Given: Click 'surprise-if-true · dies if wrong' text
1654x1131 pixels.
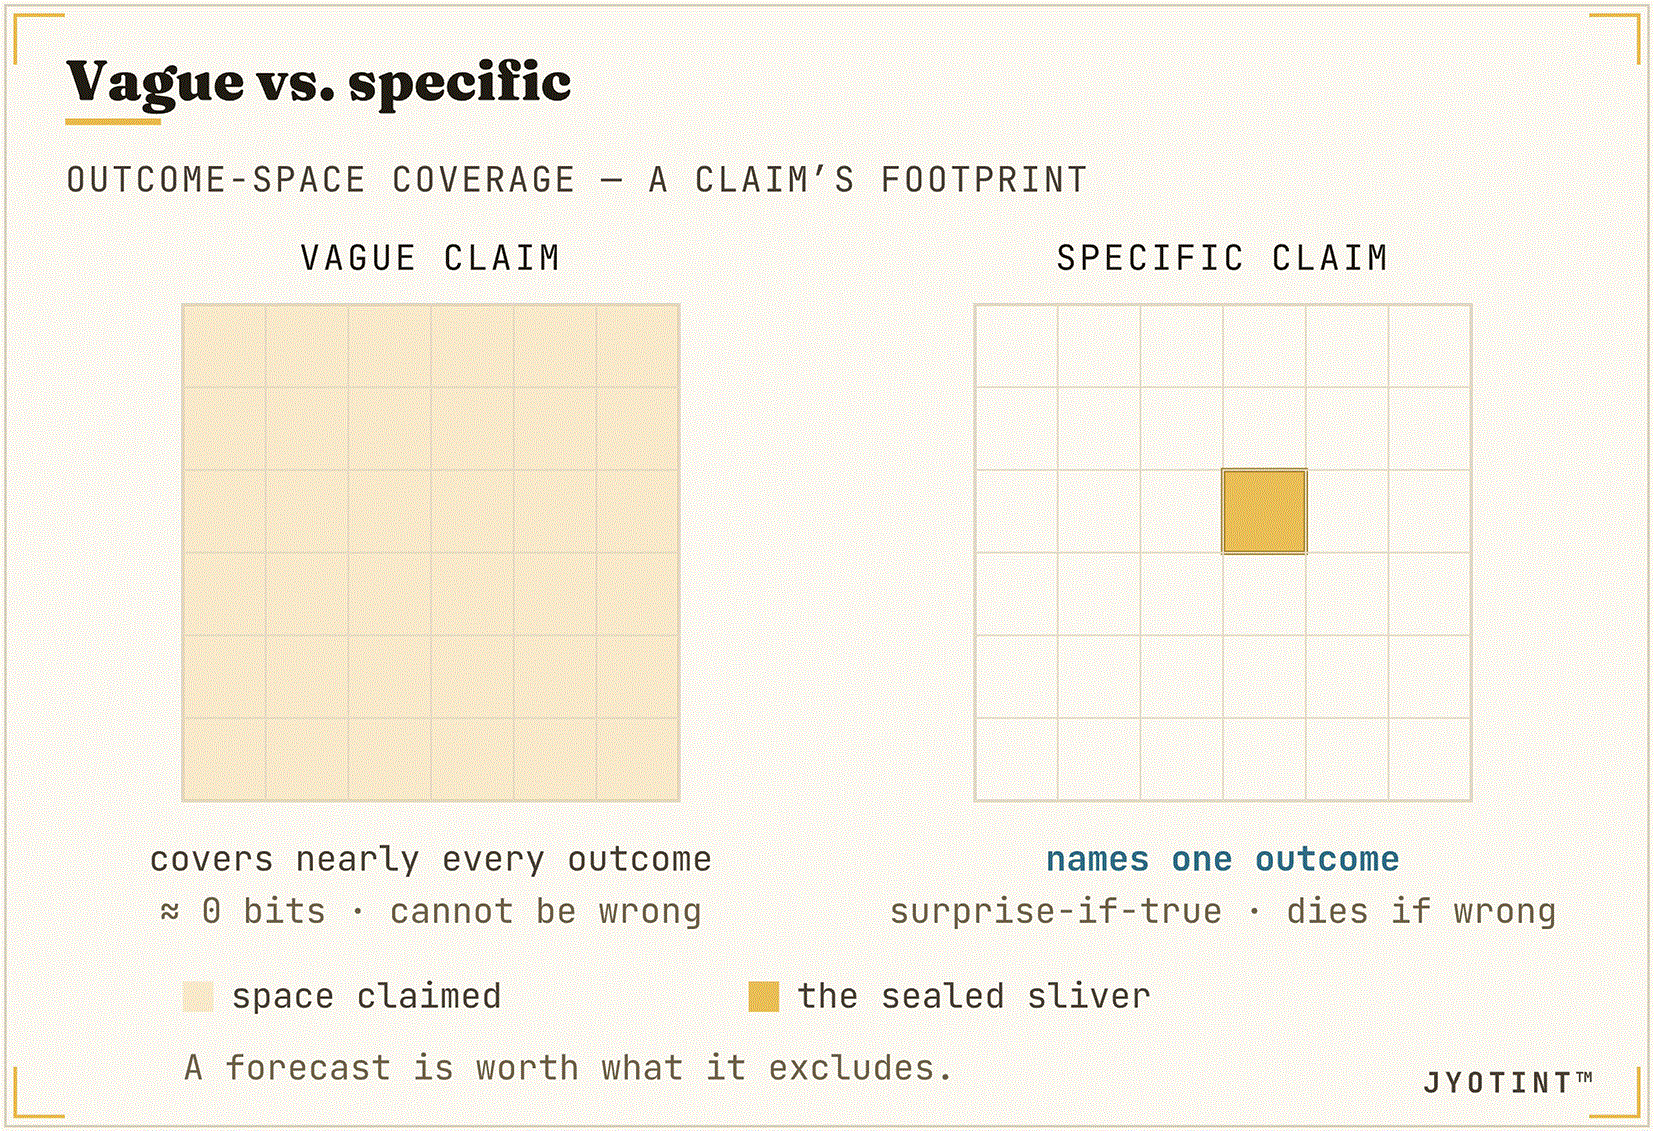Looking at the screenshot, I should (x=1222, y=912).
